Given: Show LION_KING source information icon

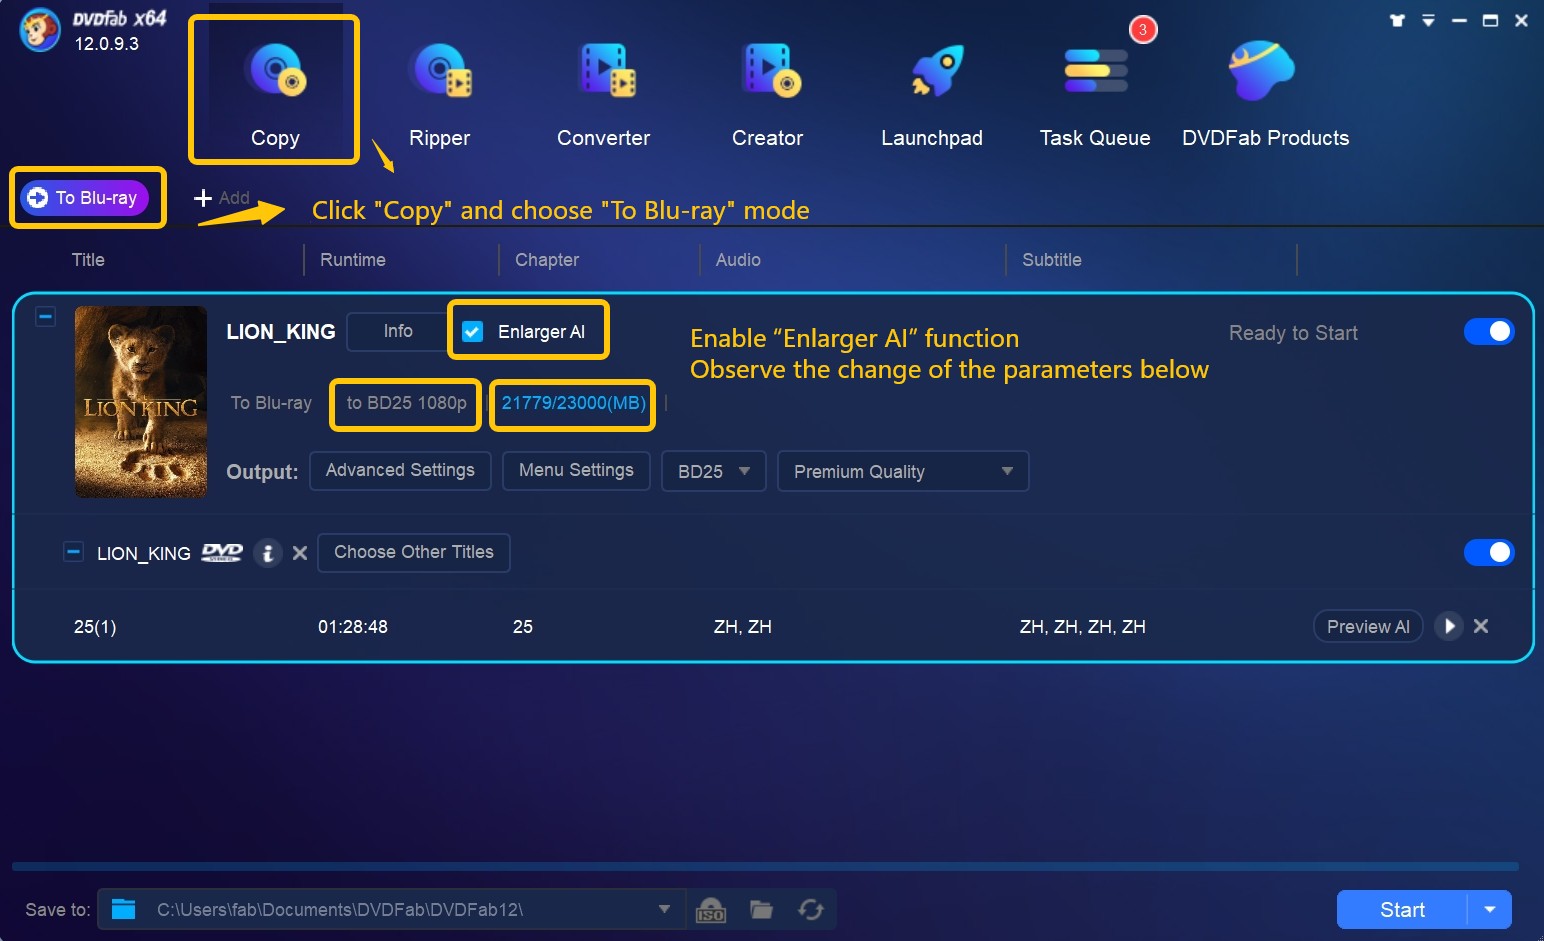Looking at the screenshot, I should [x=268, y=553].
